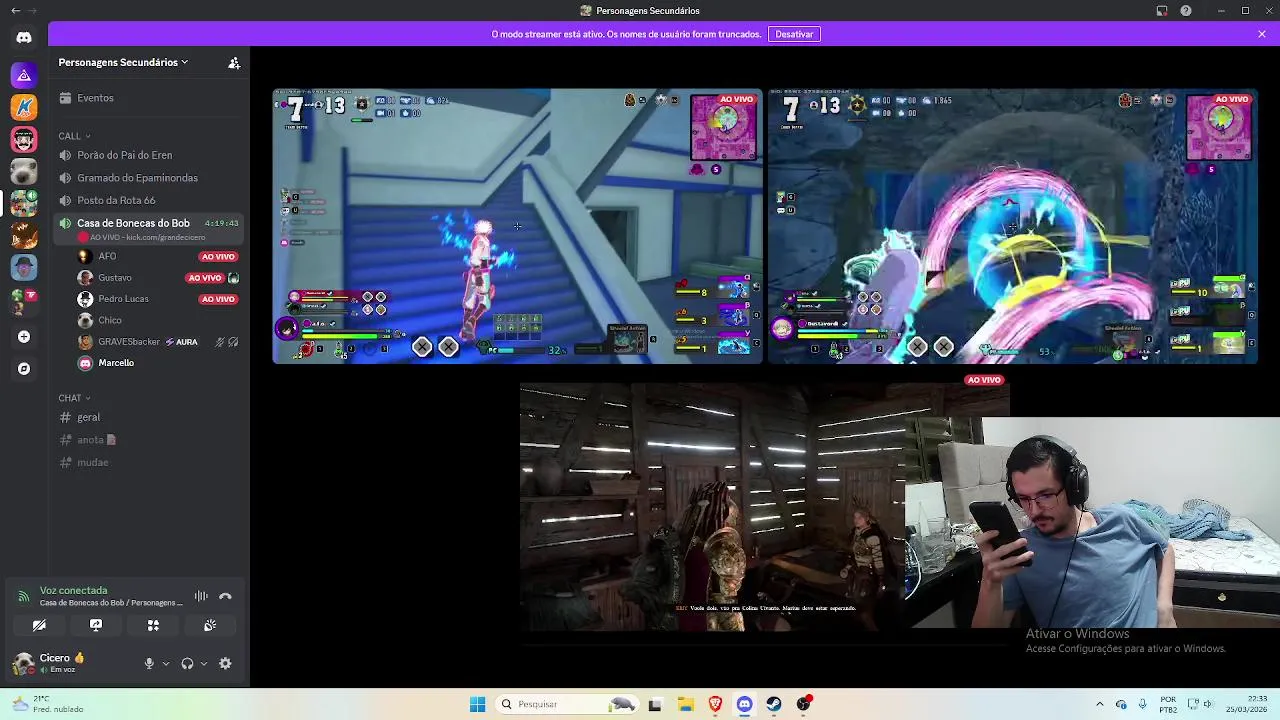Share your screen icon
Image resolution: width=1280 pixels, height=720 pixels.
click(96, 625)
